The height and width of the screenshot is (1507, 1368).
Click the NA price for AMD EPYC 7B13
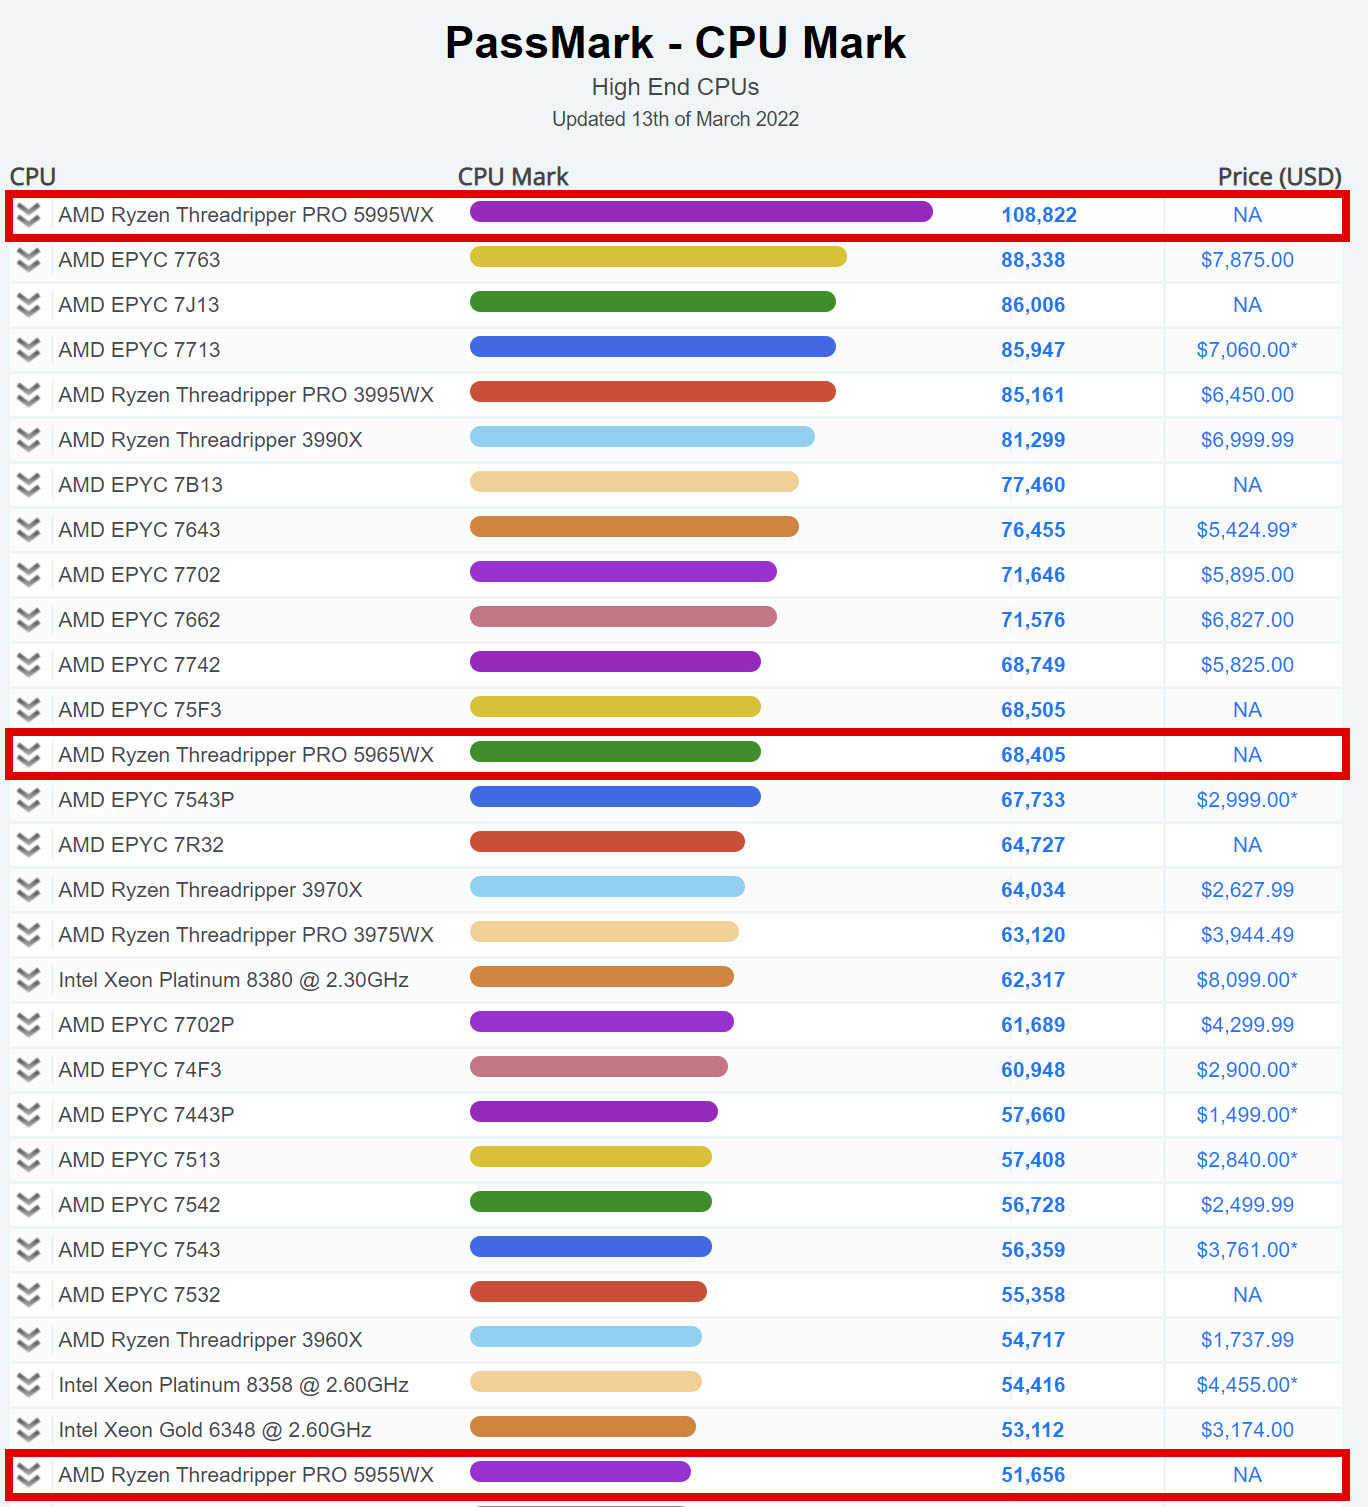(1247, 485)
